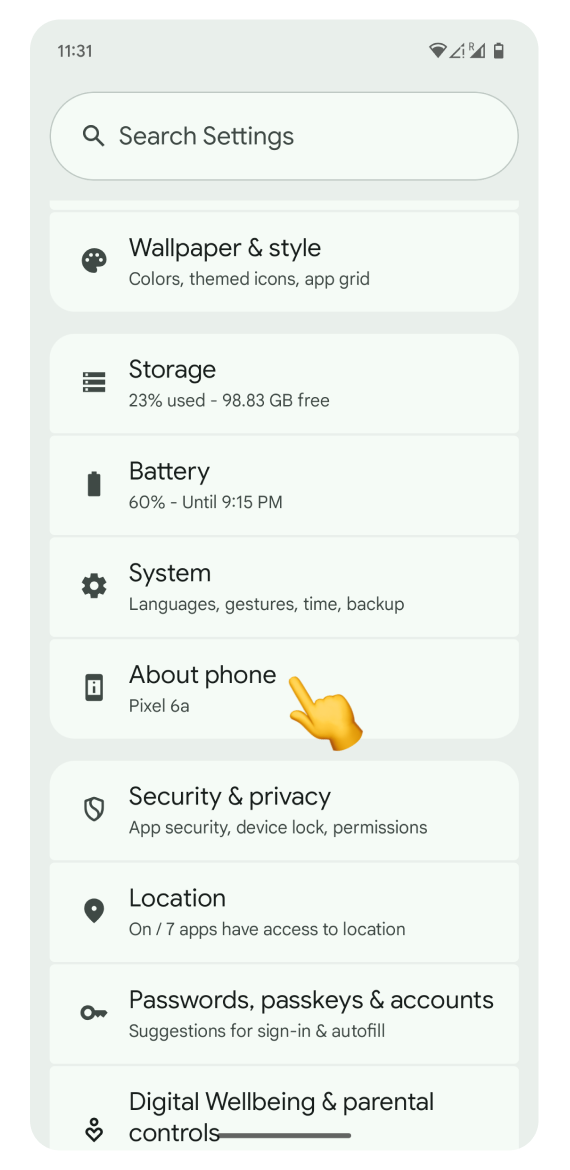Tap the Digital Wellbeing heart icon
This screenshot has width=570, height=1170.
tap(94, 1130)
